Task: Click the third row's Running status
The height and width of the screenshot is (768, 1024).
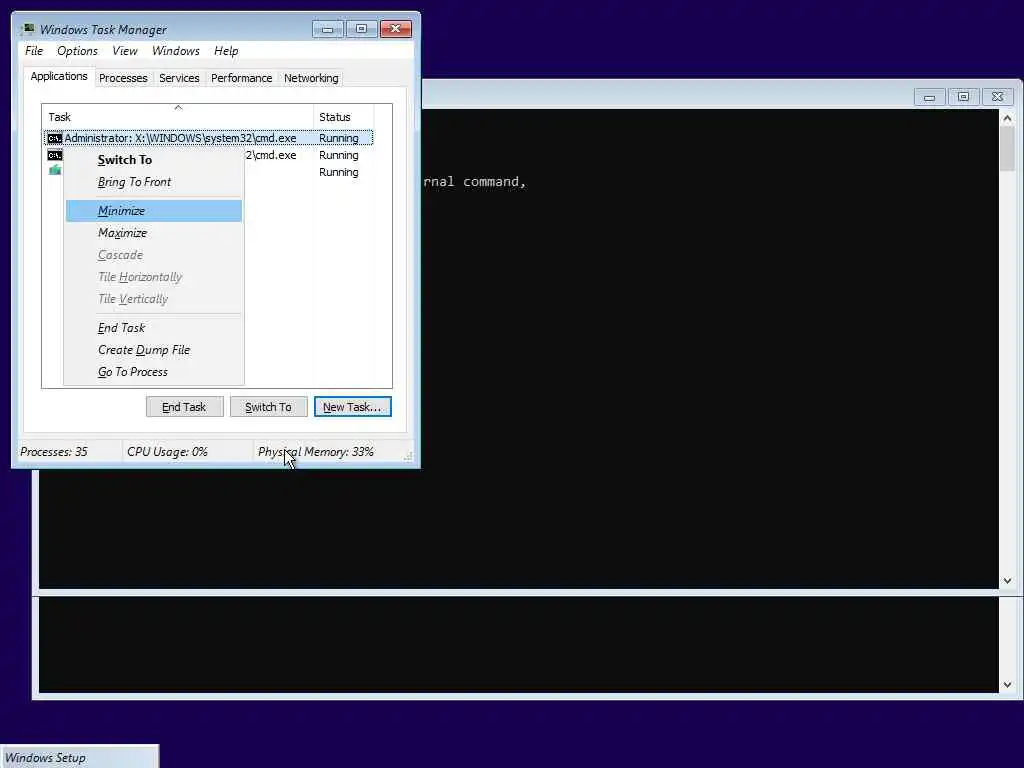Action: (x=338, y=172)
